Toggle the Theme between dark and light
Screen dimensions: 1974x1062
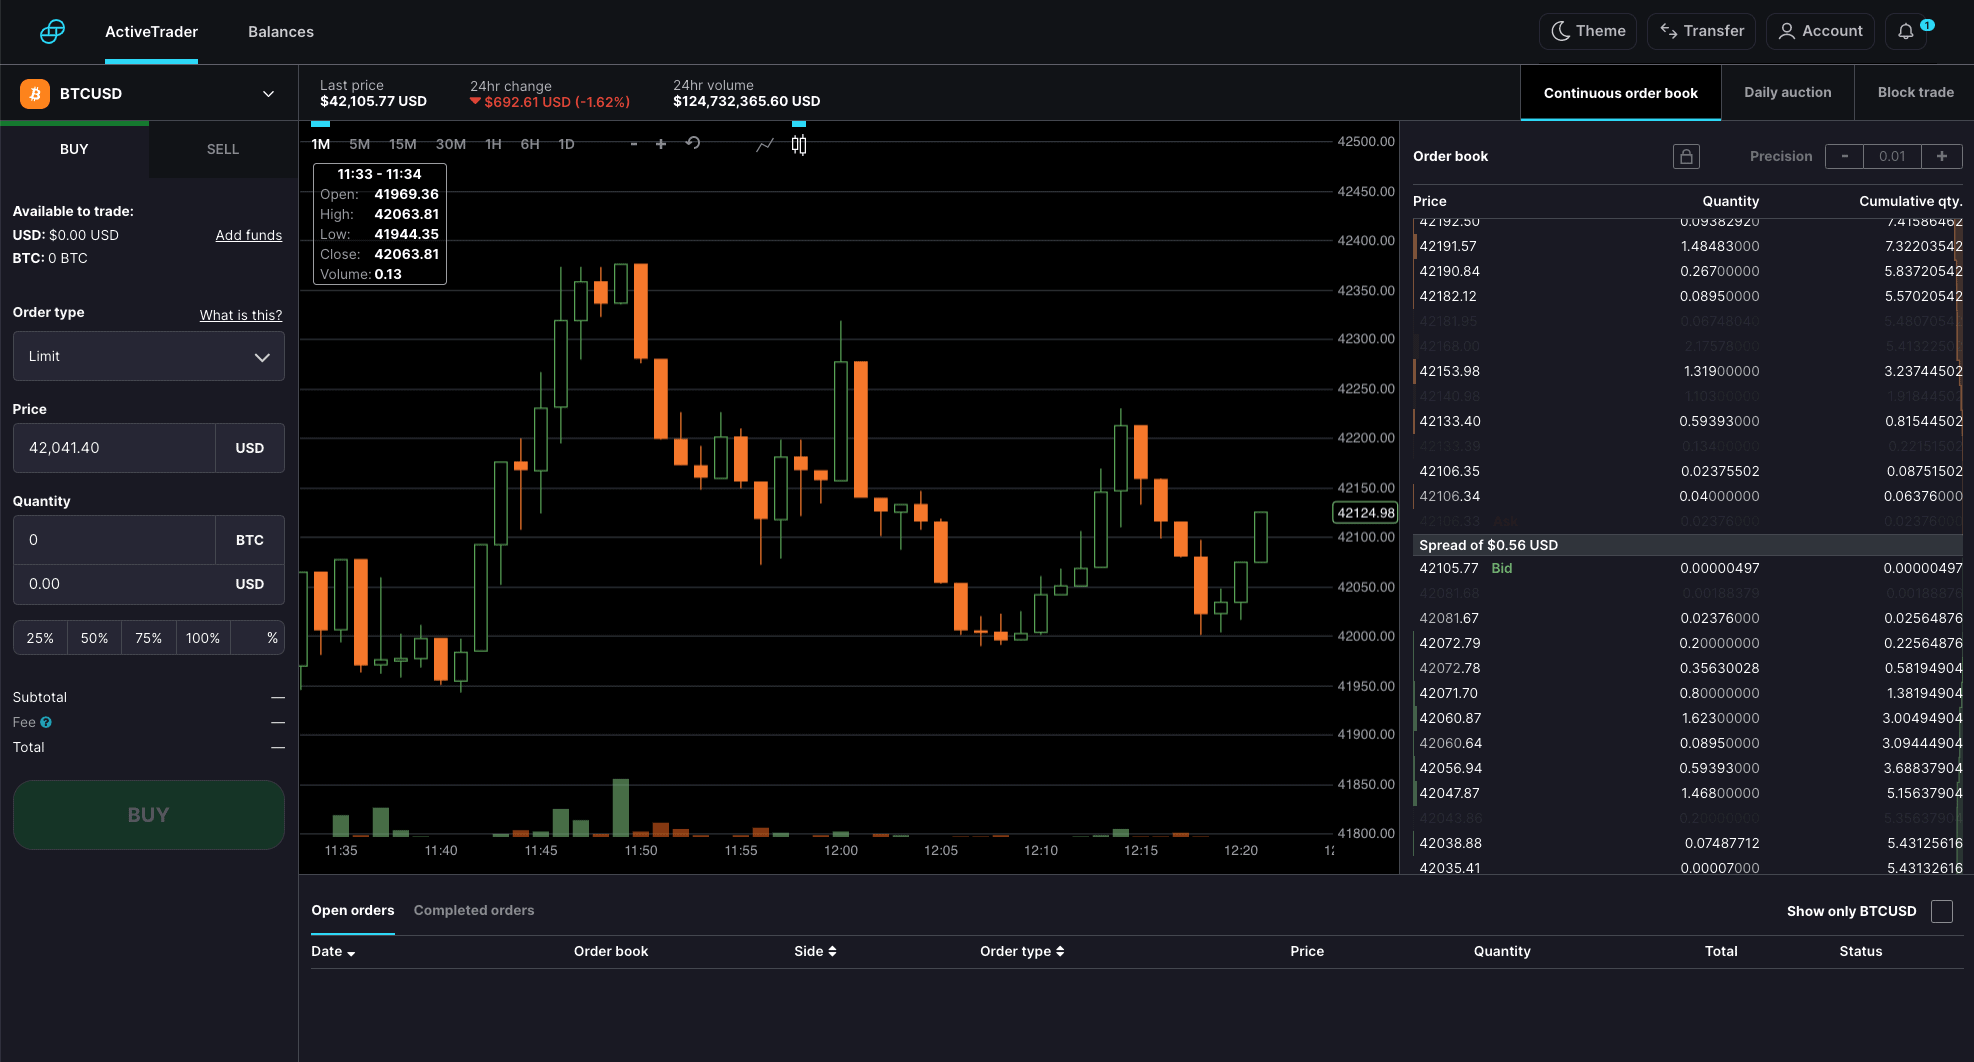point(1587,31)
